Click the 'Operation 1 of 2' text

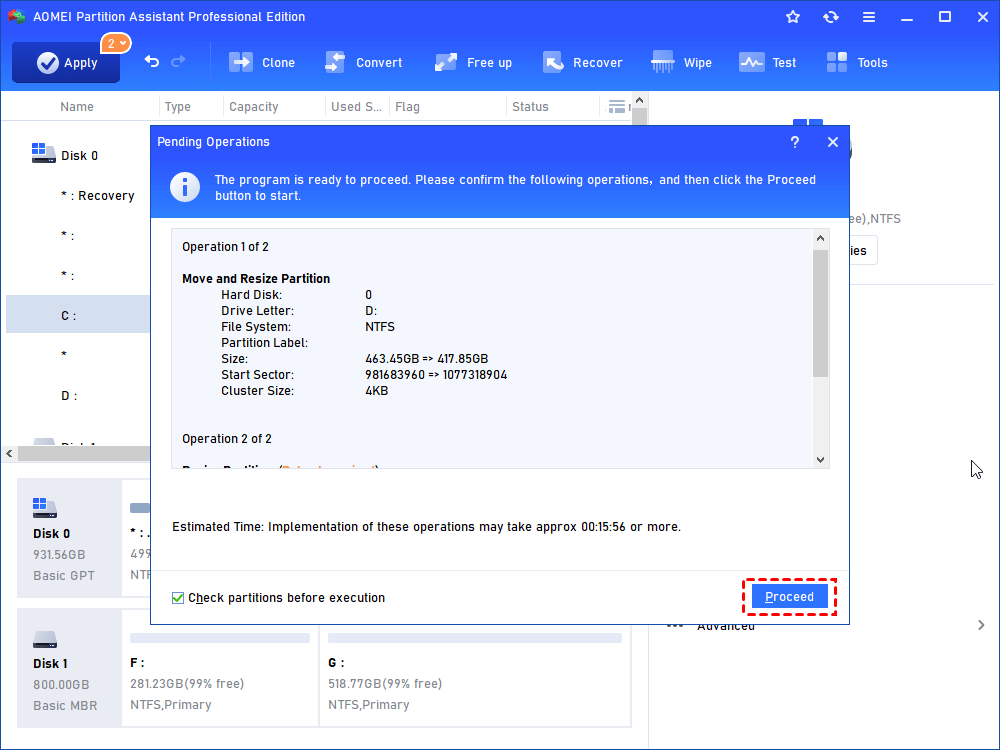[x=225, y=247]
